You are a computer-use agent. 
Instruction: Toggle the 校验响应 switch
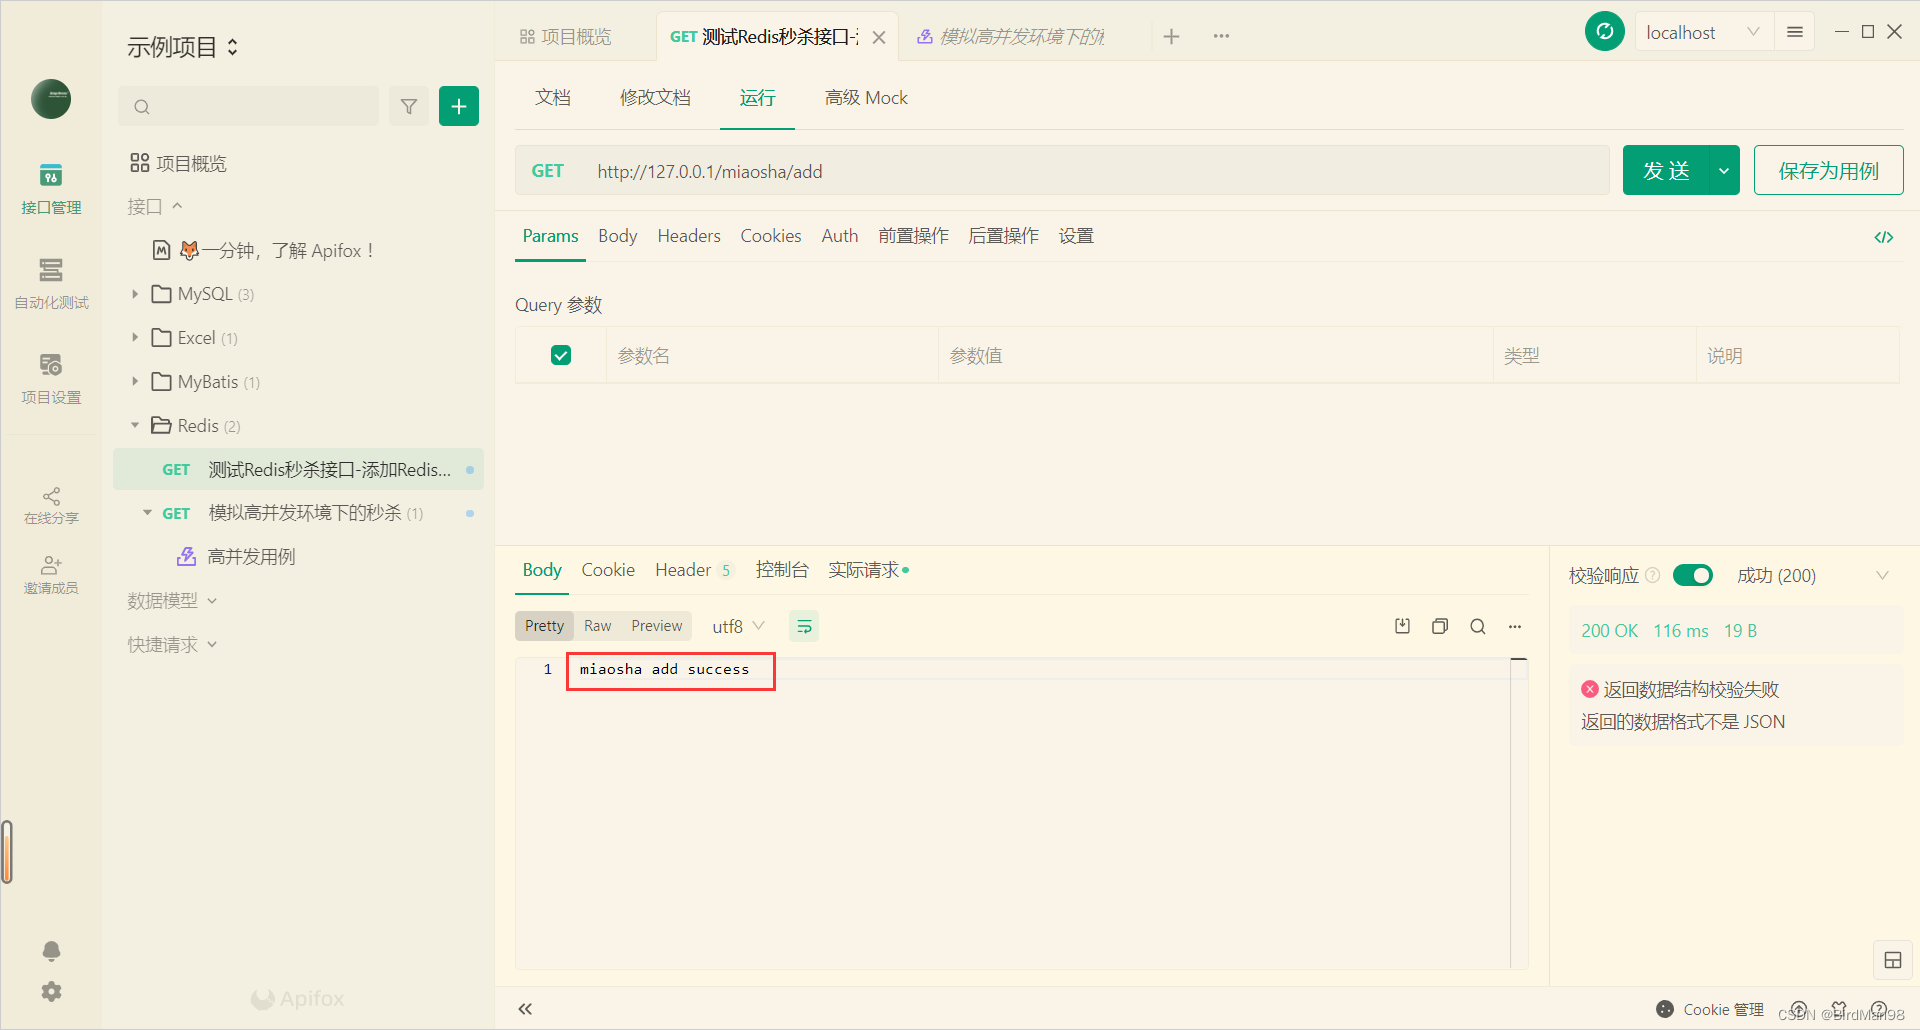coord(1693,575)
